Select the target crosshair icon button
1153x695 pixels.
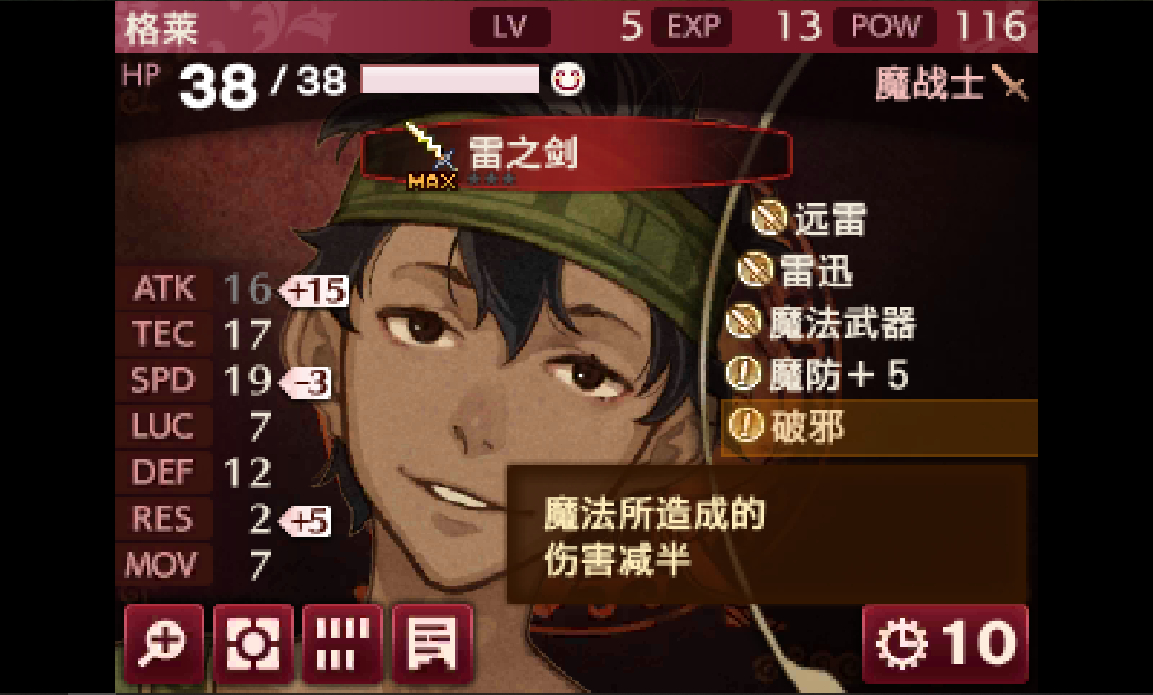coord(253,644)
